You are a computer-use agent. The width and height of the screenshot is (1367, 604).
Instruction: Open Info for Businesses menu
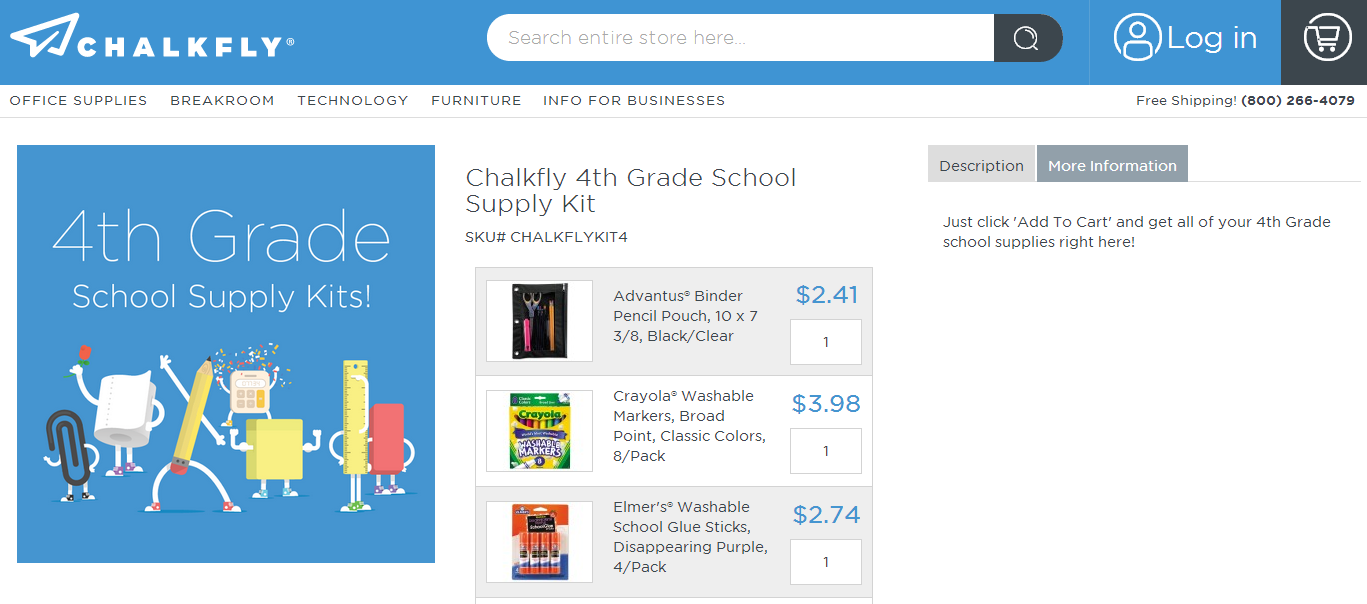point(634,100)
